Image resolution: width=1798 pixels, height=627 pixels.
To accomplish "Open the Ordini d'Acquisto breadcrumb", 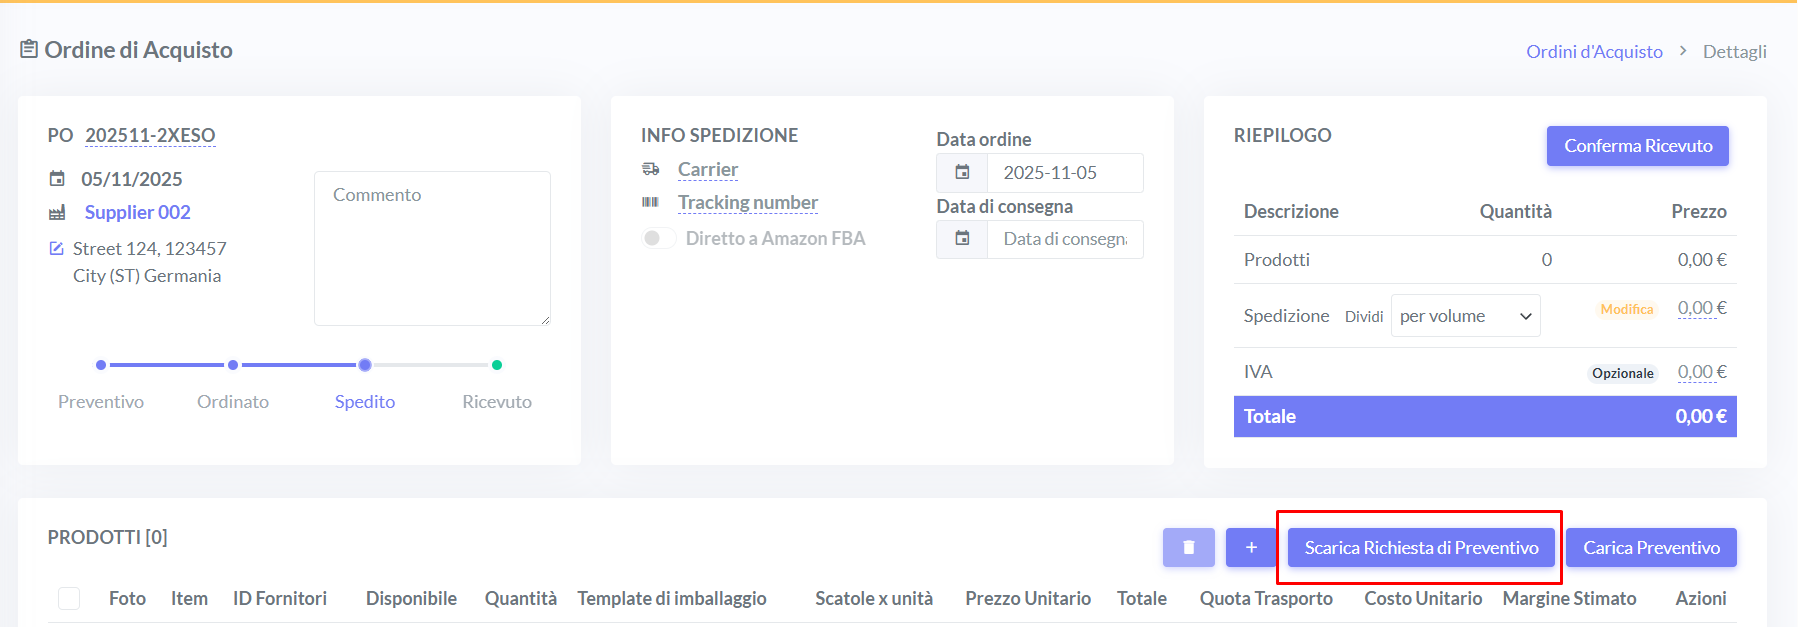I will pos(1594,51).
